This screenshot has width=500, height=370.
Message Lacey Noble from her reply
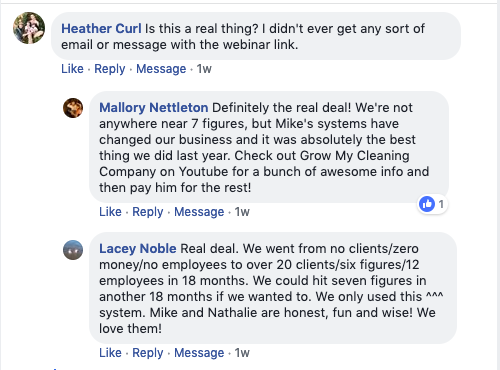[x=199, y=353]
